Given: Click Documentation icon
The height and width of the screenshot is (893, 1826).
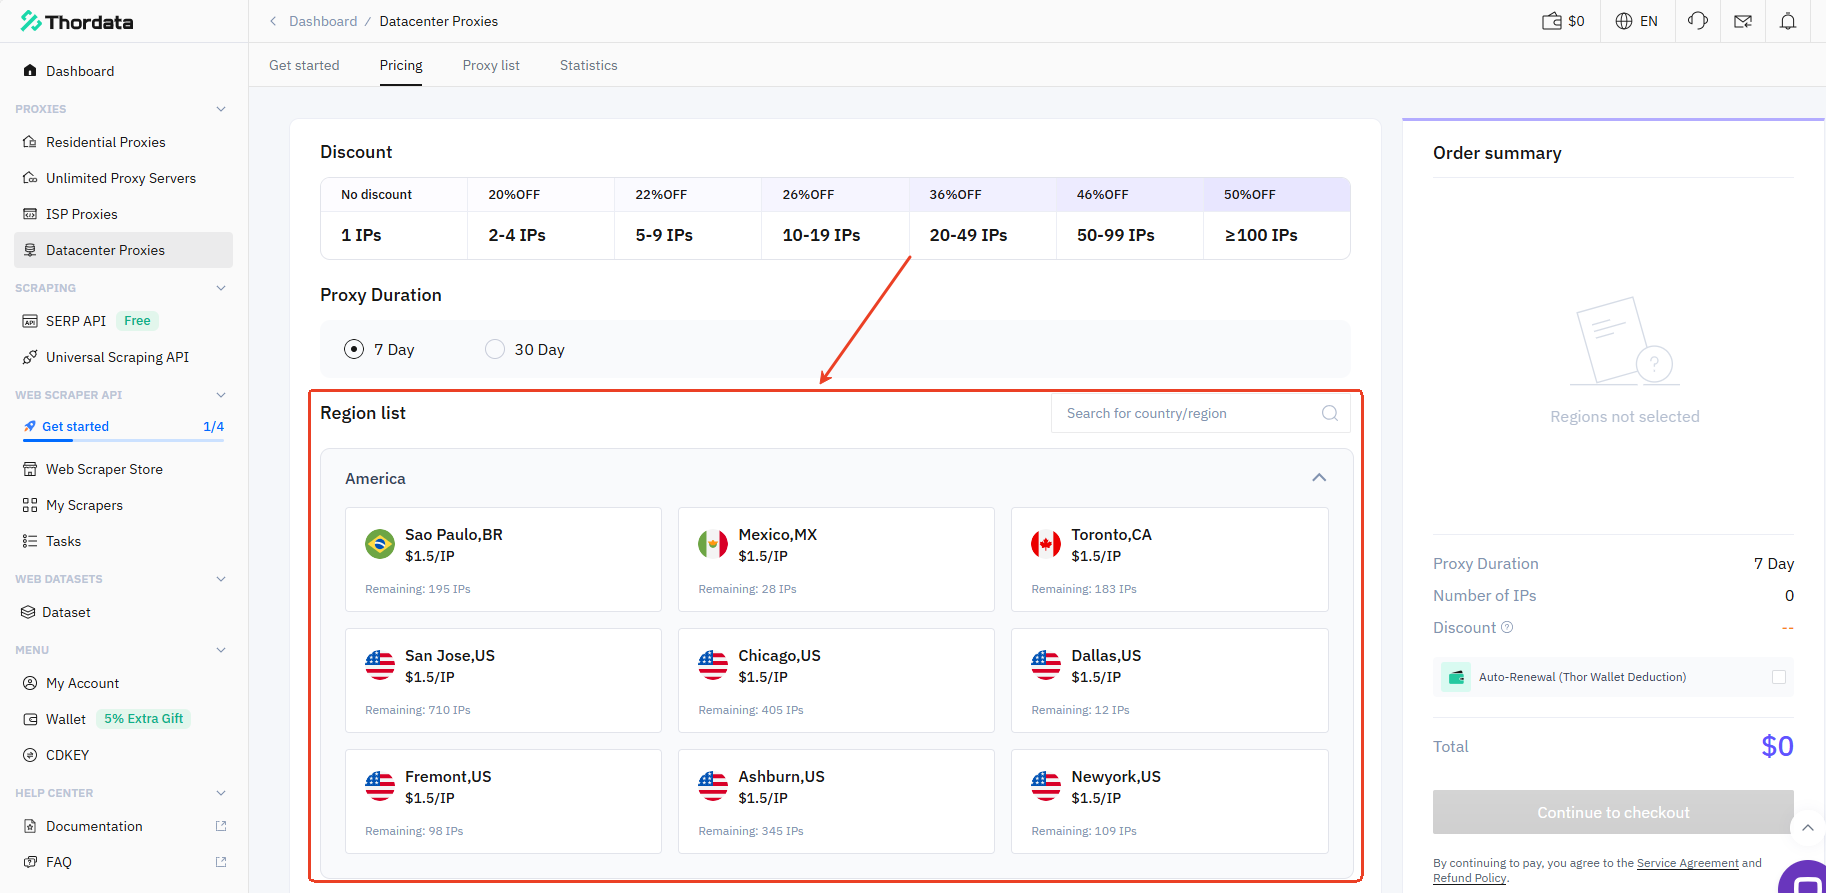Looking at the screenshot, I should [30, 826].
